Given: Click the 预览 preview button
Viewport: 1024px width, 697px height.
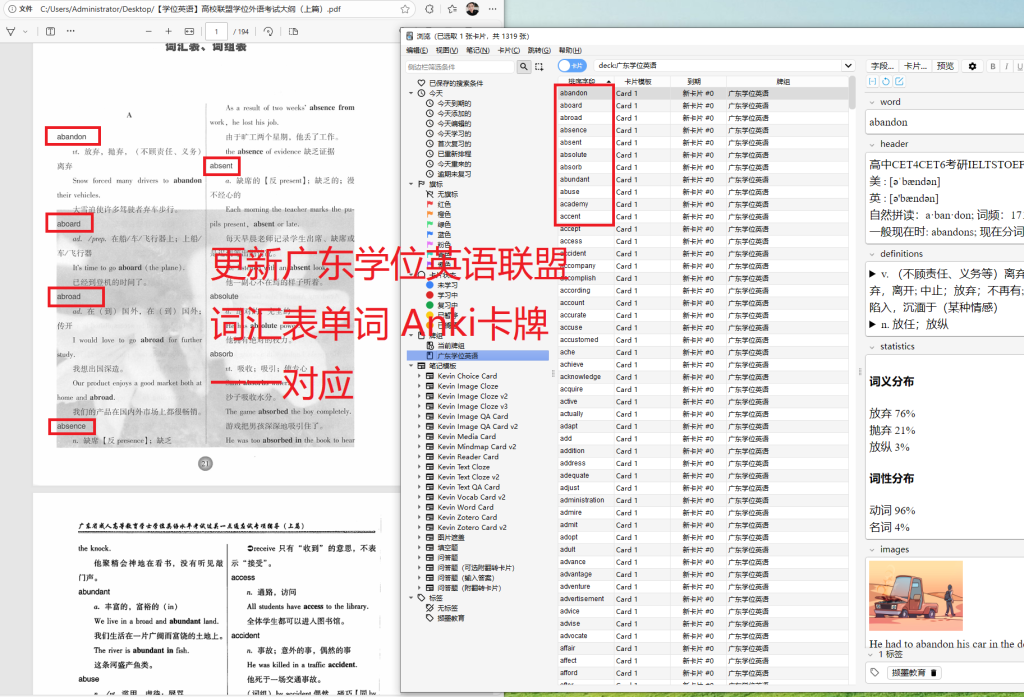Looking at the screenshot, I should 945,66.
